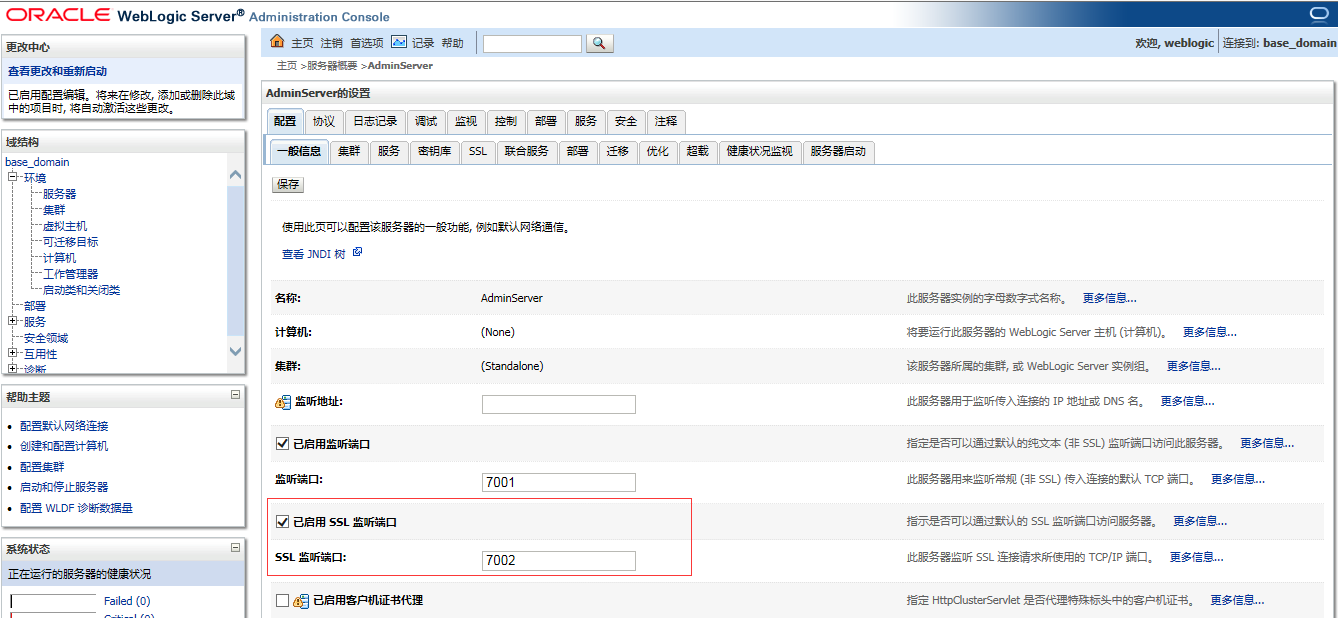The width and height of the screenshot is (1338, 618).
Task: Click the home icon in toolbar
Action: click(x=278, y=42)
